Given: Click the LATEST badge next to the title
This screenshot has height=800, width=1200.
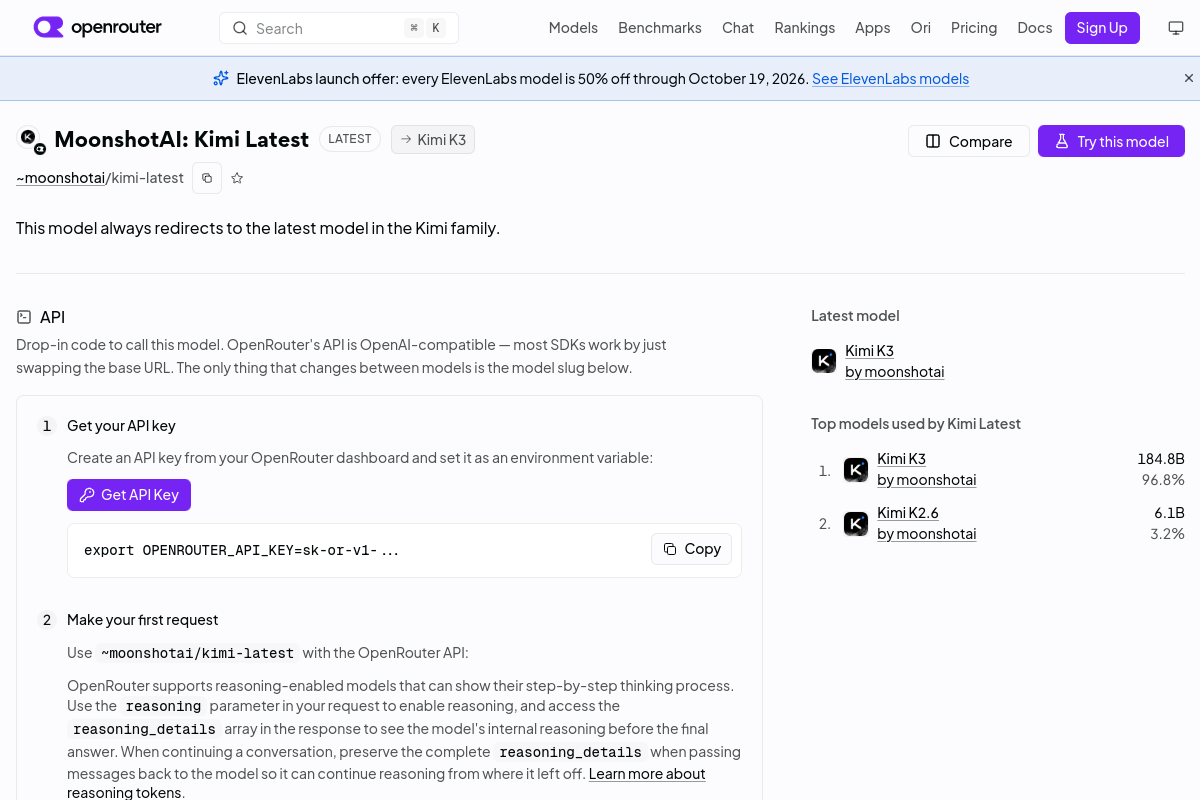Looking at the screenshot, I should [x=350, y=139].
